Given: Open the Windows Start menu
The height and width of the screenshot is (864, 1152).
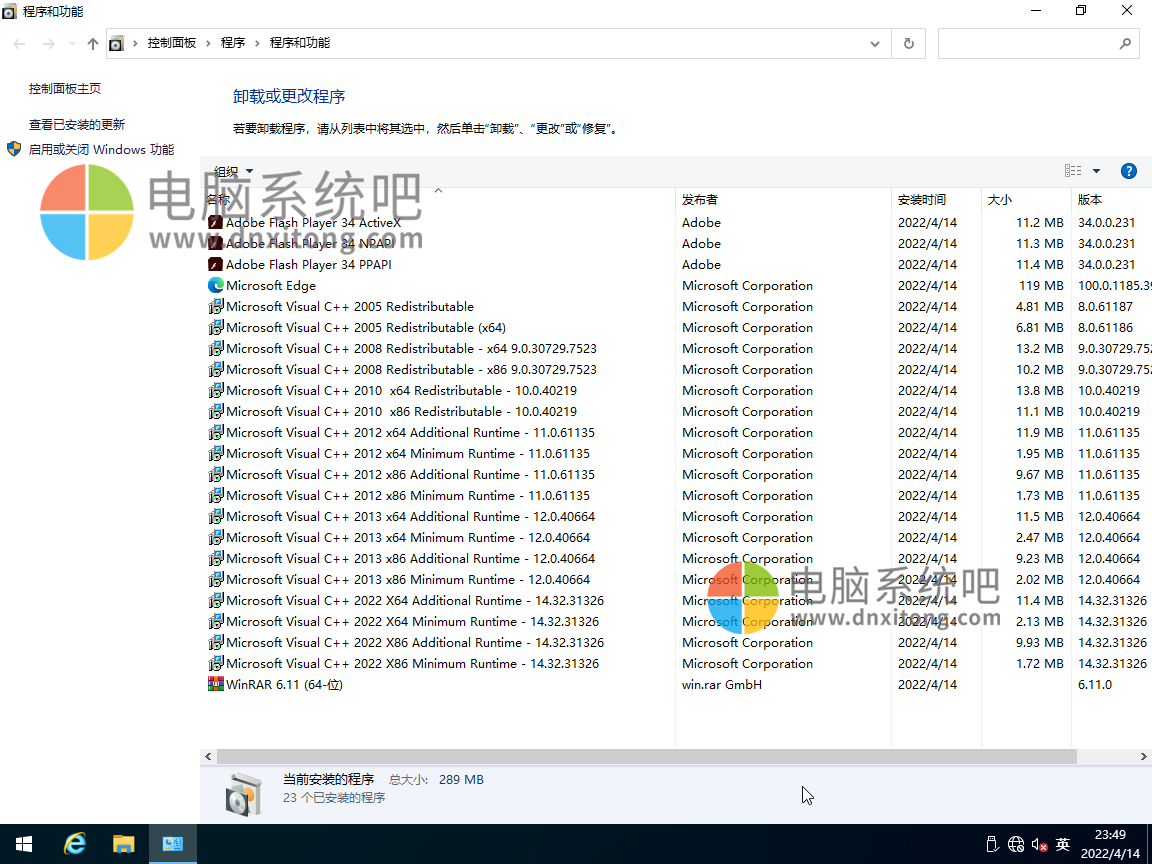Looking at the screenshot, I should [x=23, y=843].
